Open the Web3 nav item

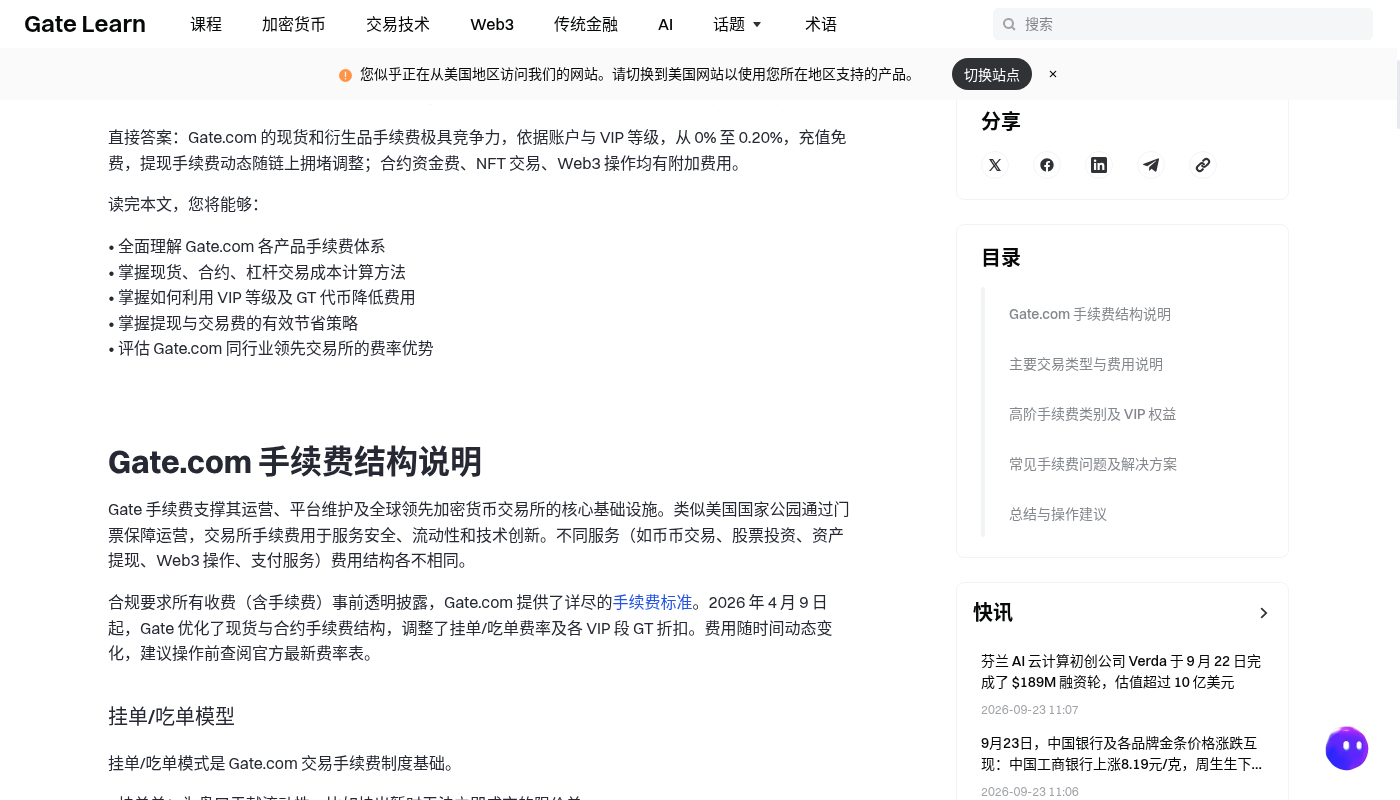pyautogui.click(x=492, y=24)
